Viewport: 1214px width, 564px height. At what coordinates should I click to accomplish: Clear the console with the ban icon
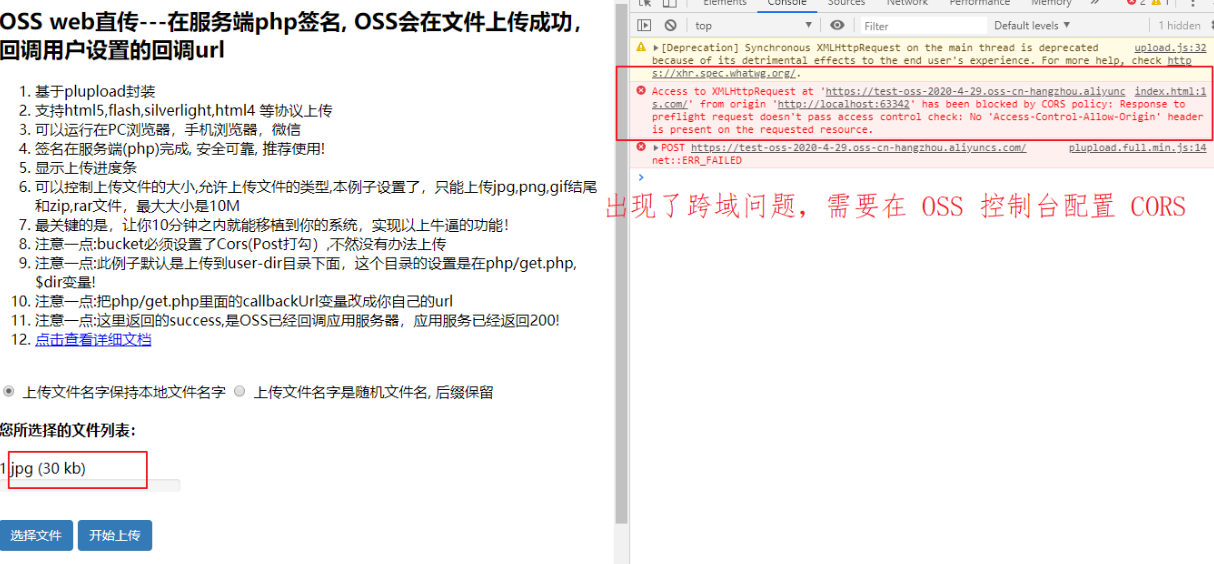coord(669,25)
